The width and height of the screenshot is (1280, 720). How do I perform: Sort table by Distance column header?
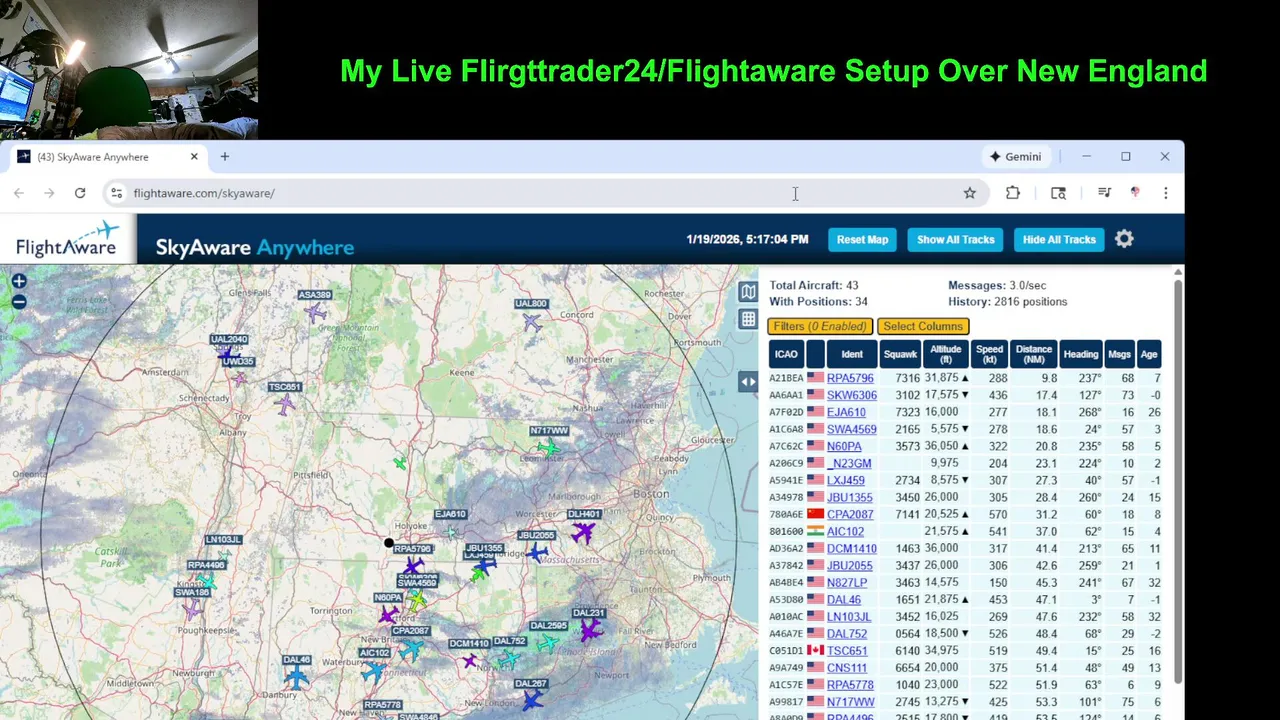(x=1034, y=354)
